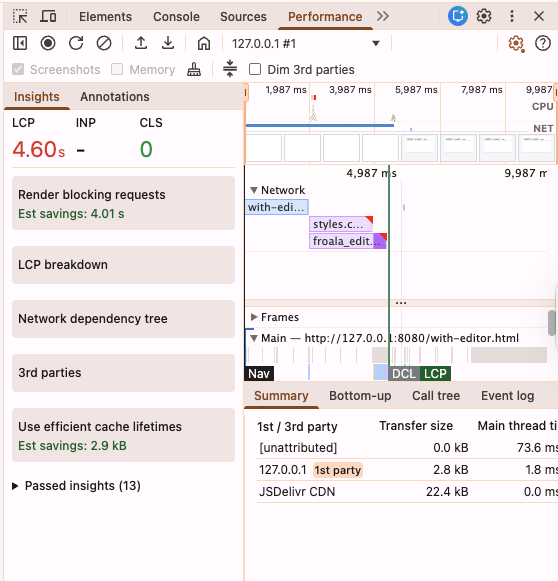Select the froala_edit... network request bar

pyautogui.click(x=348, y=241)
